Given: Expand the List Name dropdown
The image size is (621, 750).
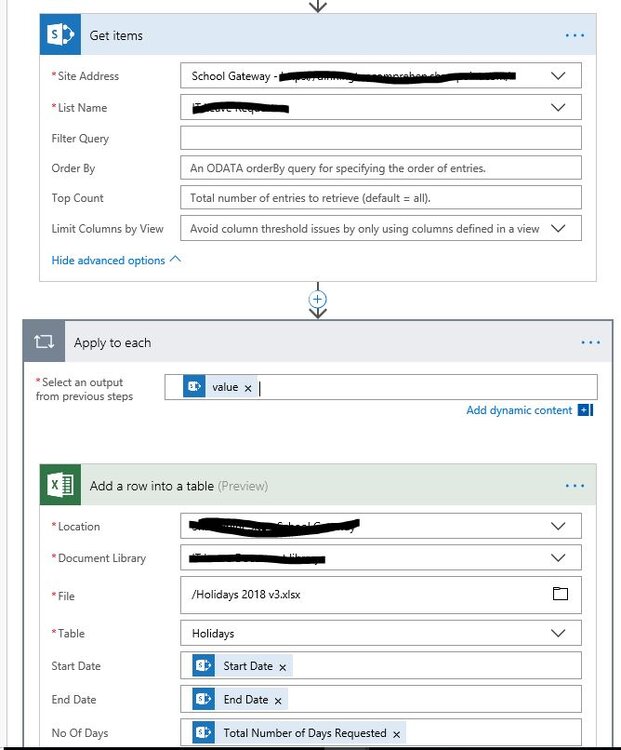Looking at the screenshot, I should [558, 108].
